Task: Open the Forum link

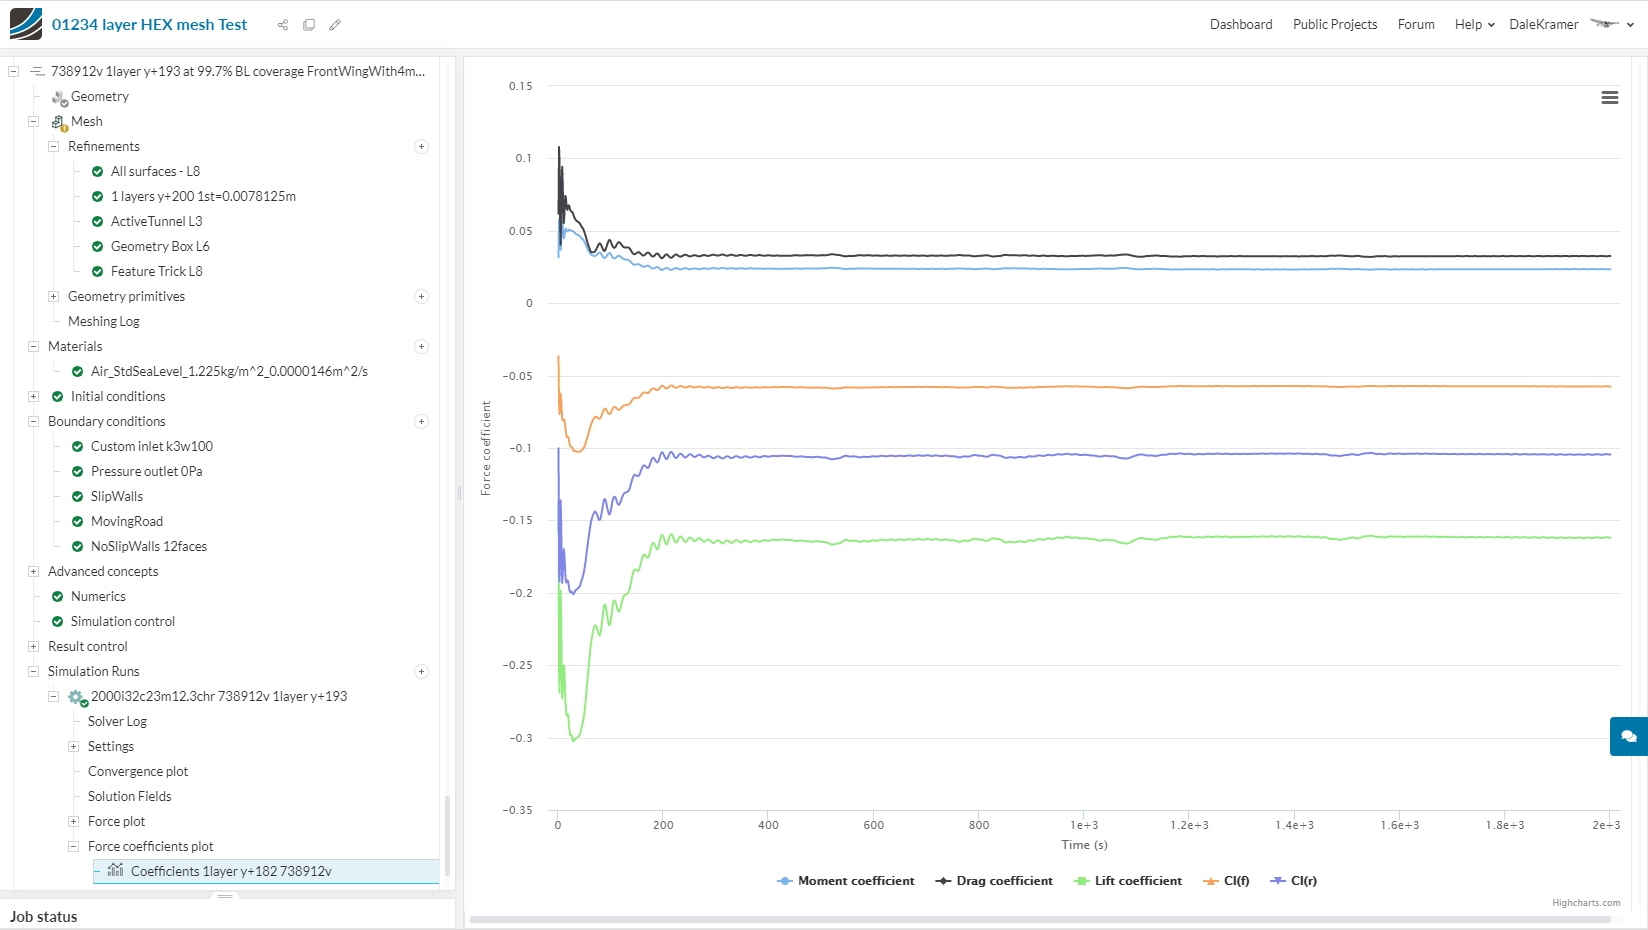Action: coord(1416,24)
